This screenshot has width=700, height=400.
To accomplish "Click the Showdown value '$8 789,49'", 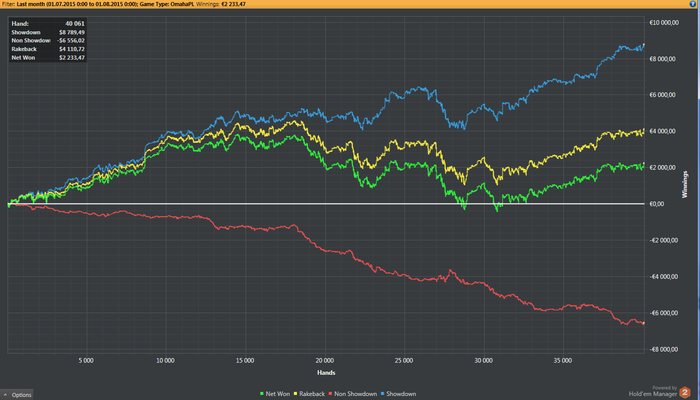I will coord(71,32).
